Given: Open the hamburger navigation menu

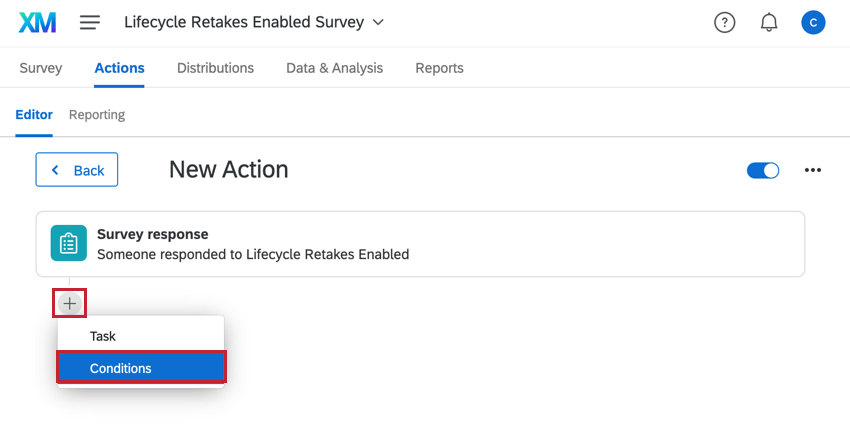Looking at the screenshot, I should pyautogui.click(x=90, y=23).
